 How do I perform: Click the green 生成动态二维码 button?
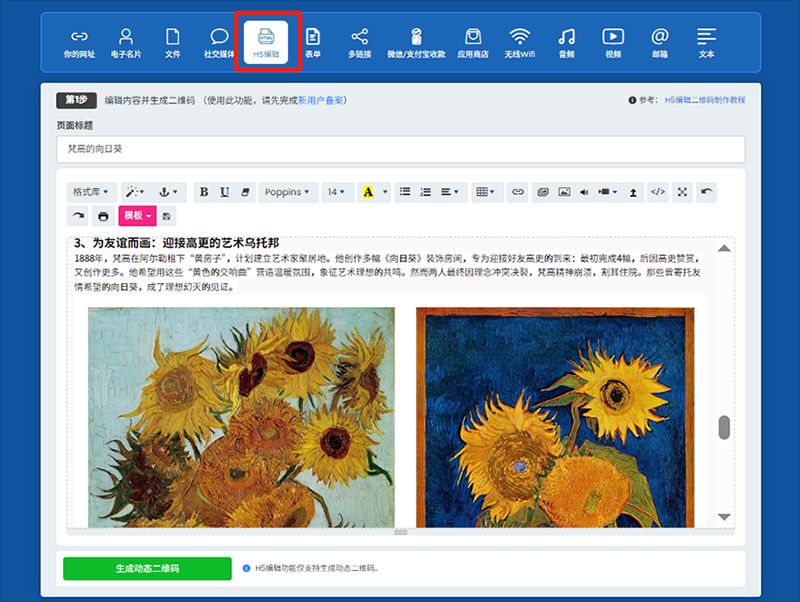pos(147,568)
